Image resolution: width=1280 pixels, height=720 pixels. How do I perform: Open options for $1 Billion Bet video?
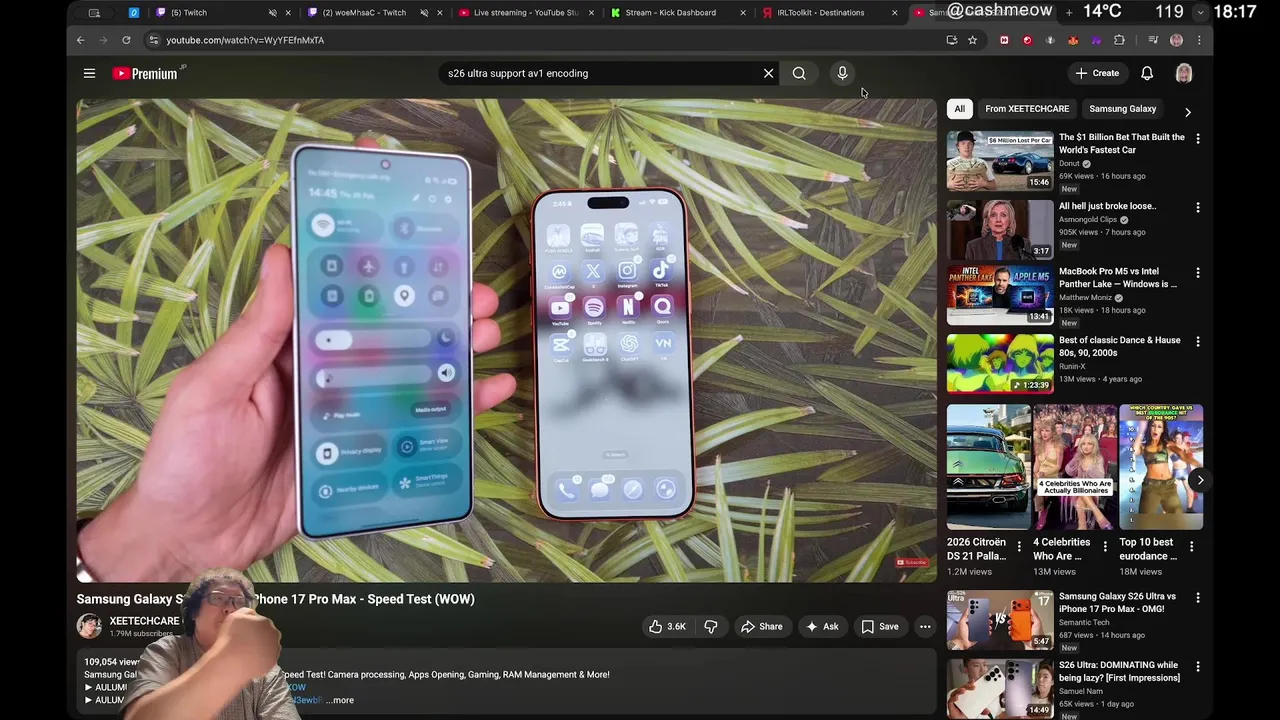(x=1198, y=139)
